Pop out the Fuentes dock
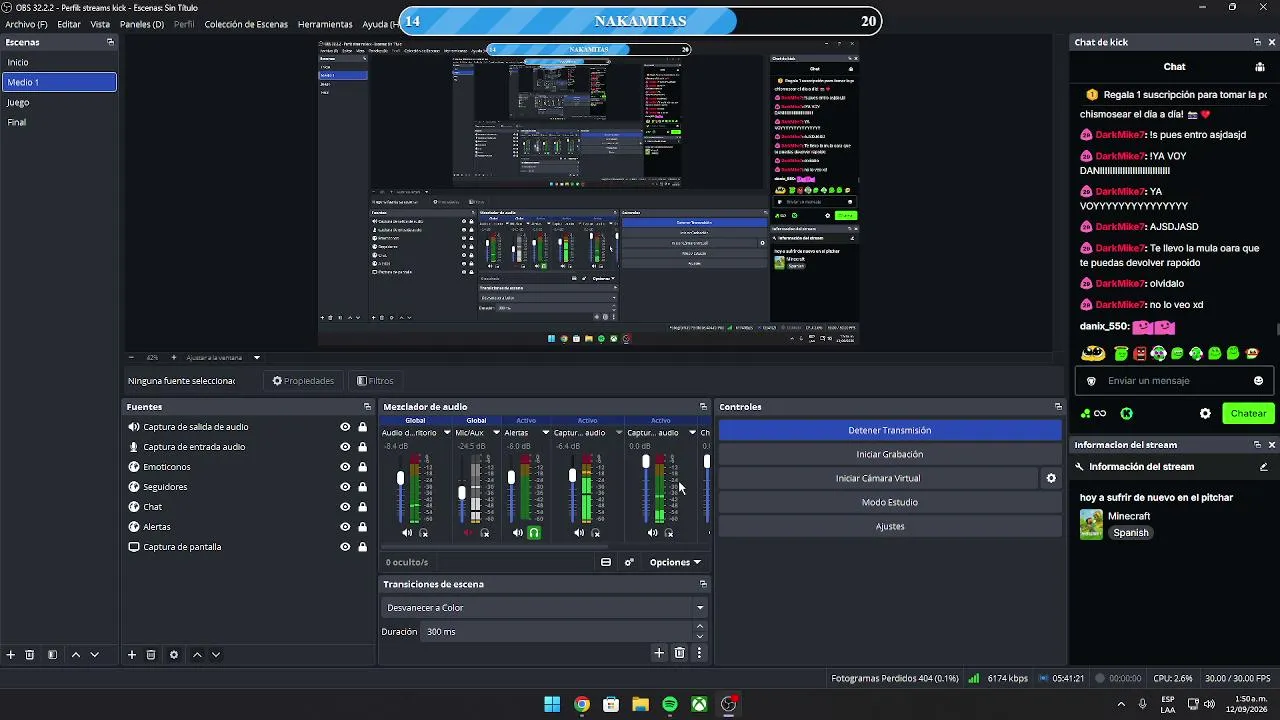 [x=367, y=407]
